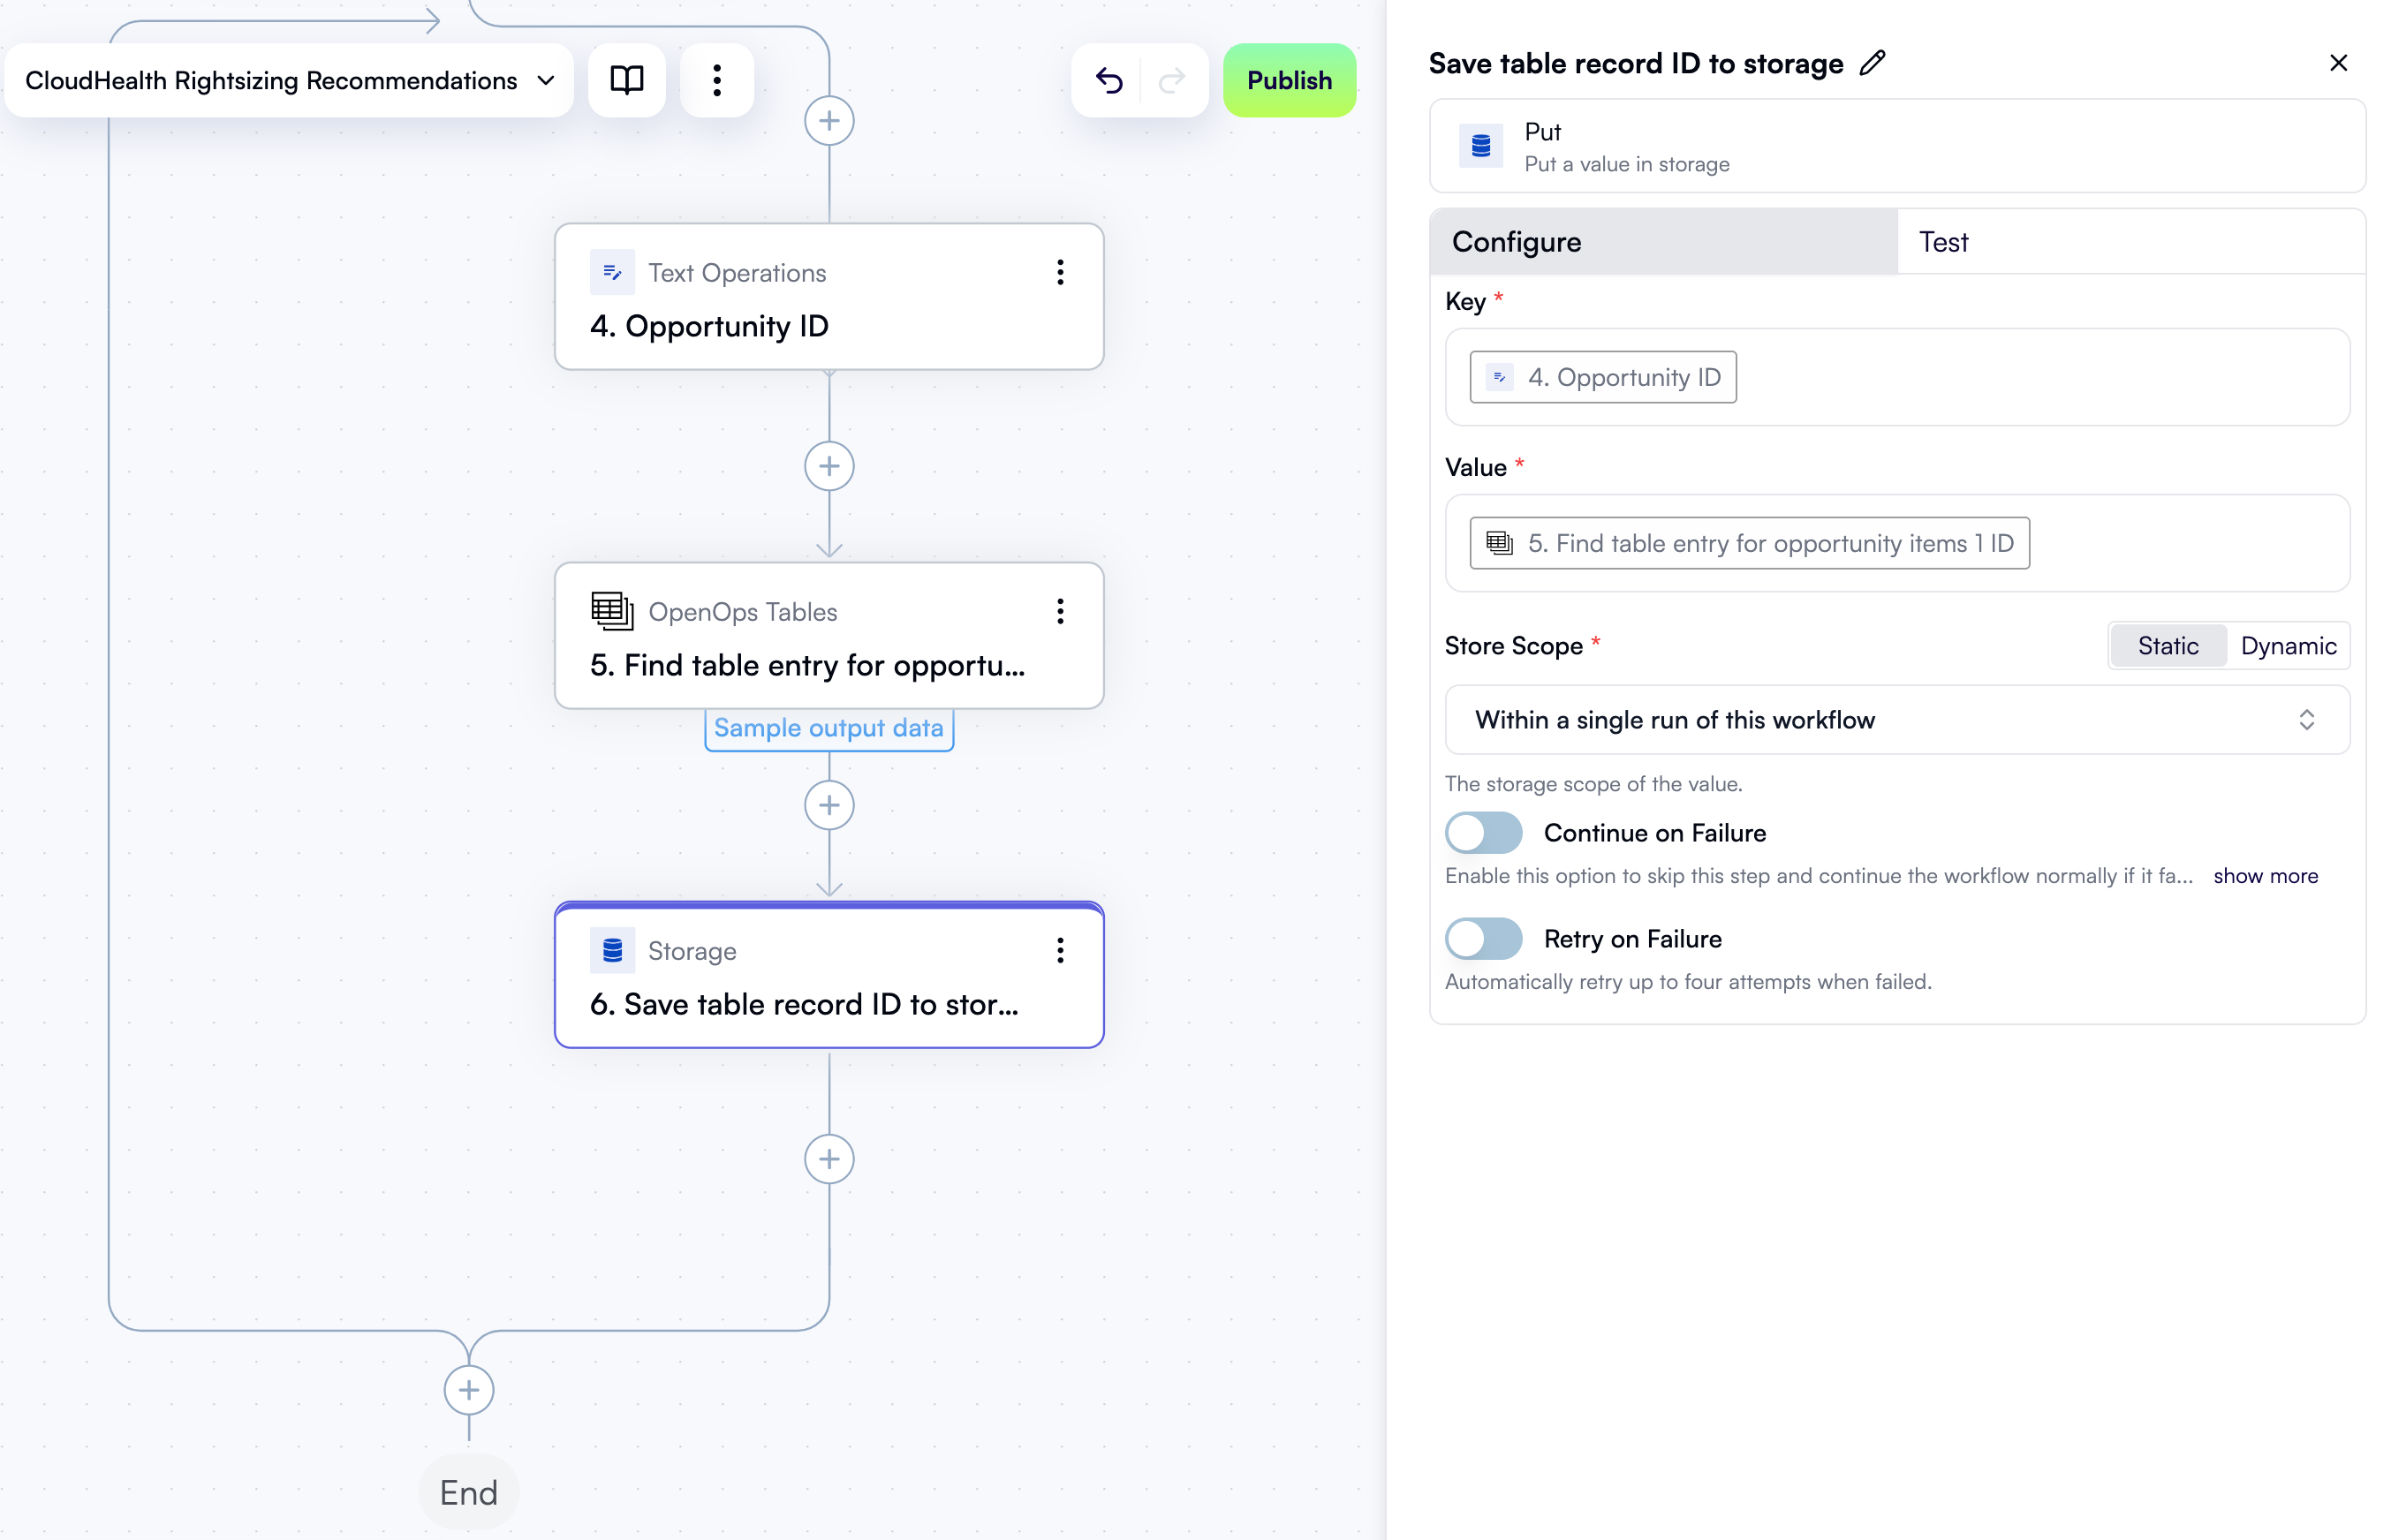Click the Opportunity ID token in the Key field
The image size is (2391, 1540).
point(1602,377)
